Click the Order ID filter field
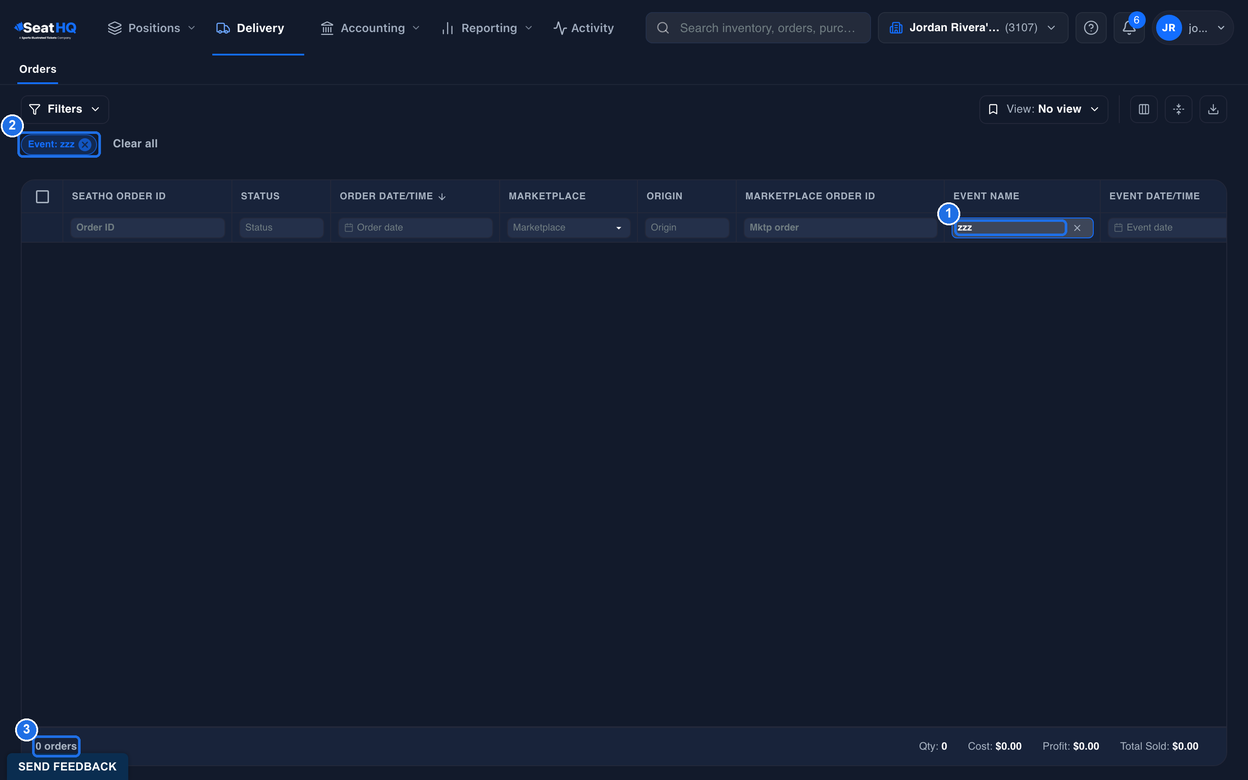 pos(147,228)
